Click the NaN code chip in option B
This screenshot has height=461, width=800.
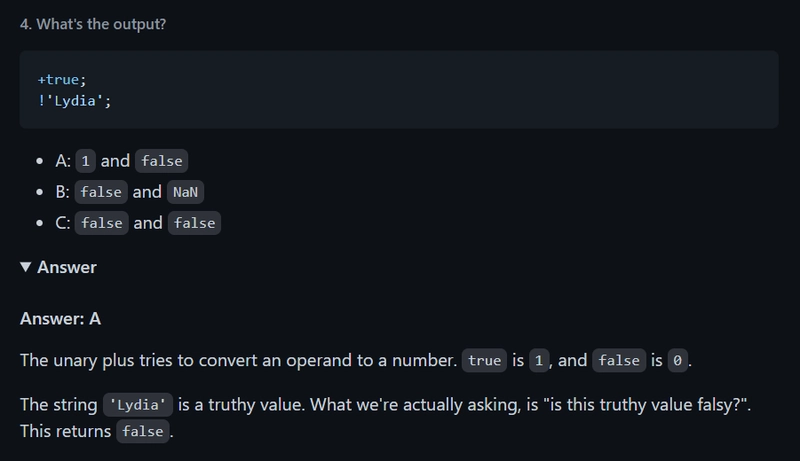pos(185,192)
